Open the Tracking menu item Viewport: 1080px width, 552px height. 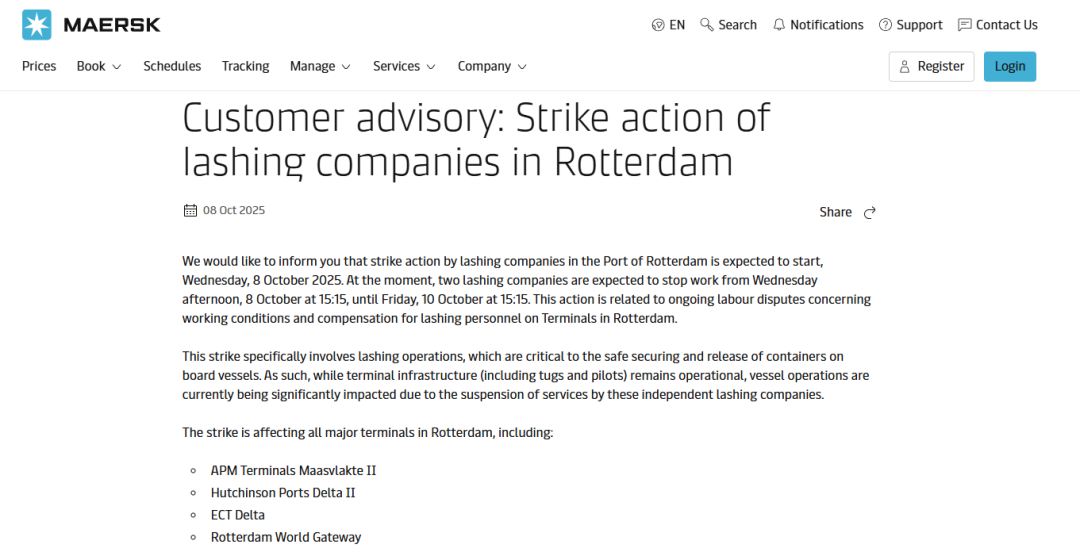pos(245,66)
